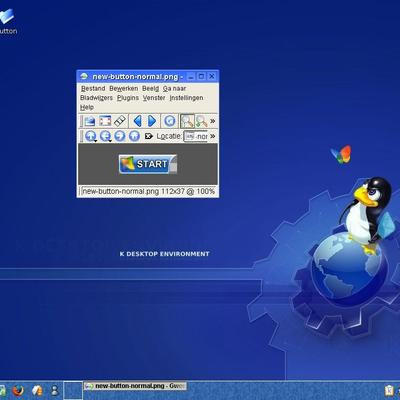400x400 pixels.
Task: Navigate forward with the Forward arrow icon
Action: (120, 136)
